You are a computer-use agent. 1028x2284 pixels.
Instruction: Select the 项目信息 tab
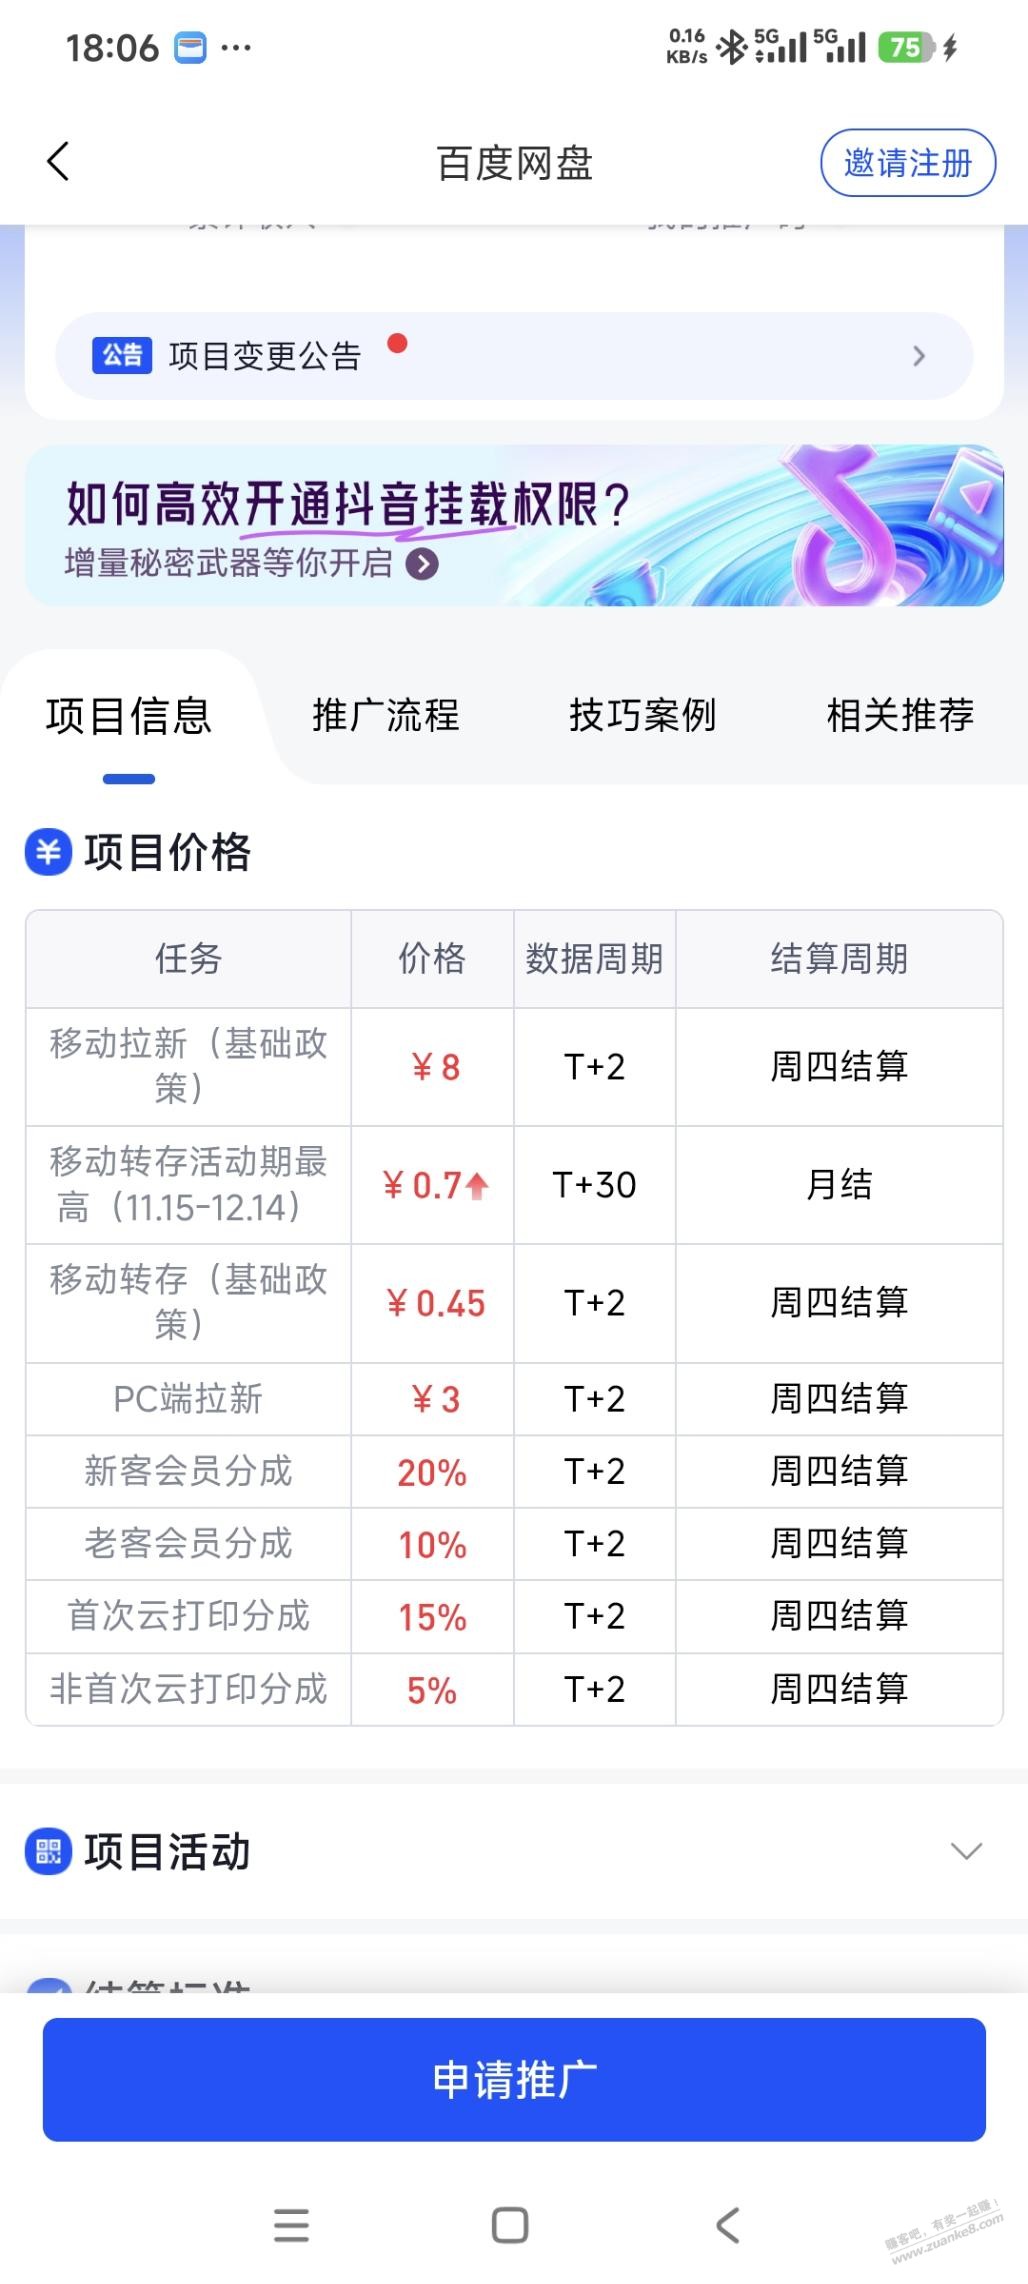tap(129, 716)
